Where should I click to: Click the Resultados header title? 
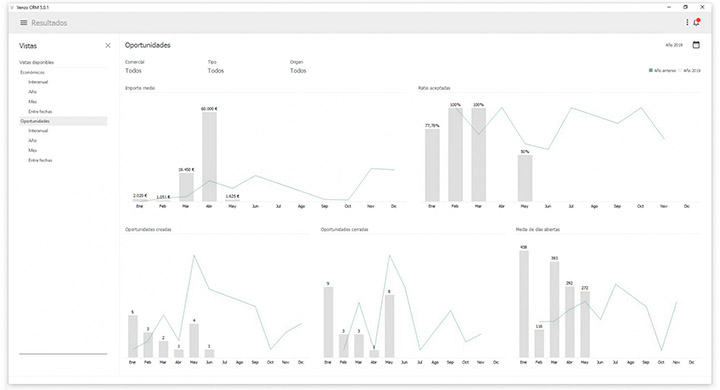pos(49,23)
